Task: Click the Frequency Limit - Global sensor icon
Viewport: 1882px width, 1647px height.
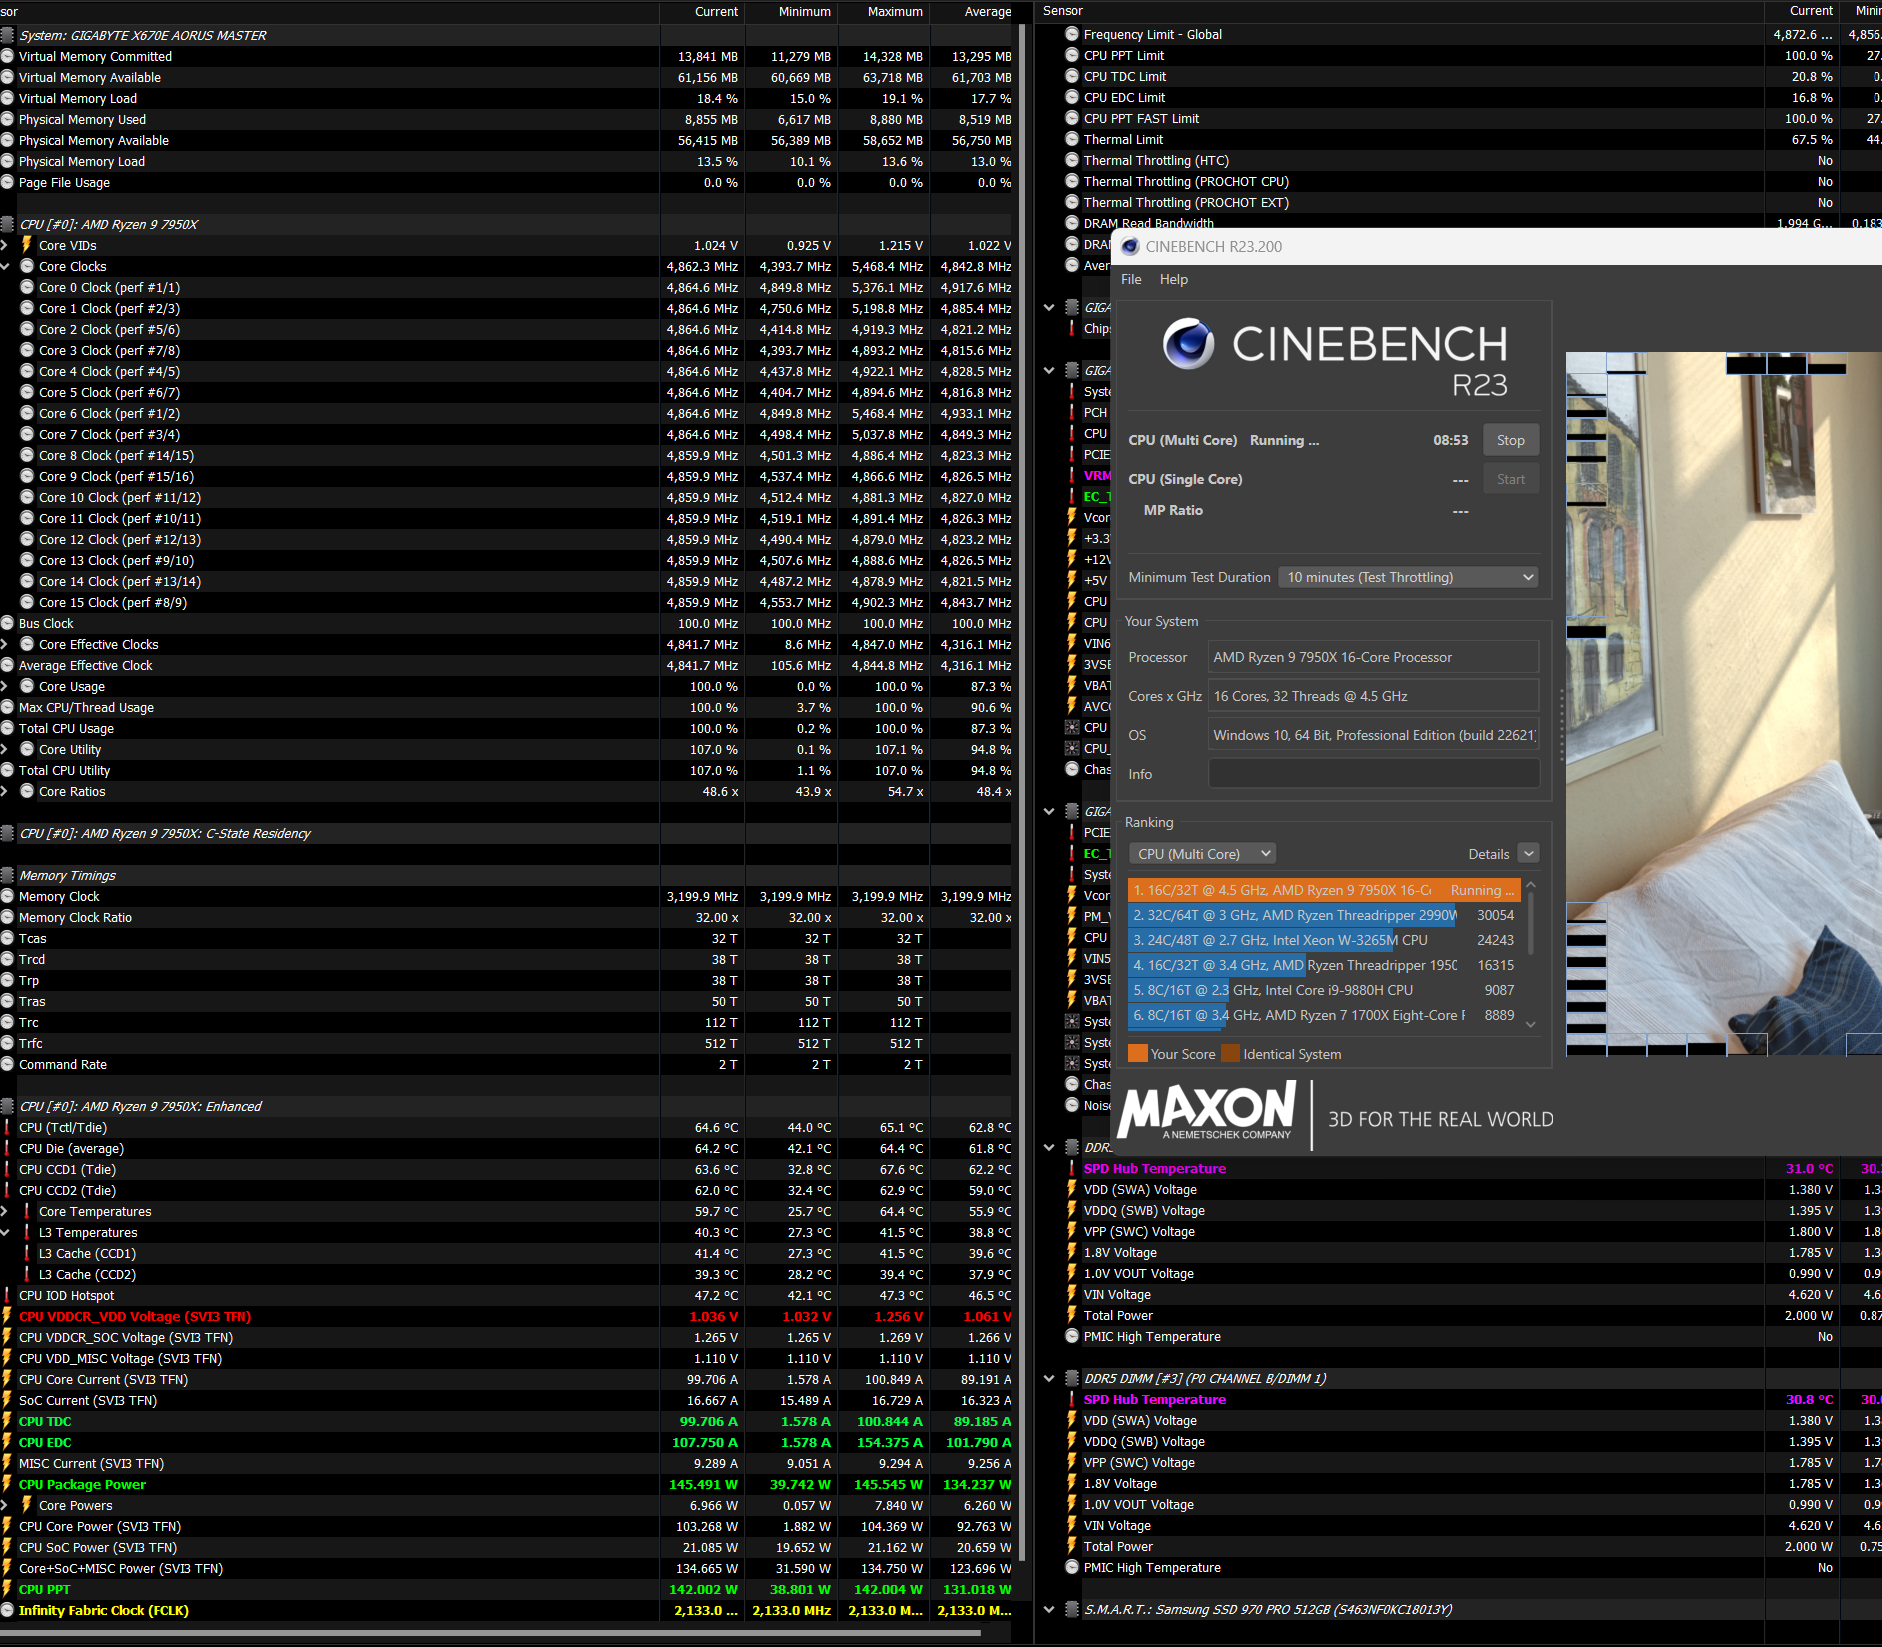Action: (x=1072, y=34)
